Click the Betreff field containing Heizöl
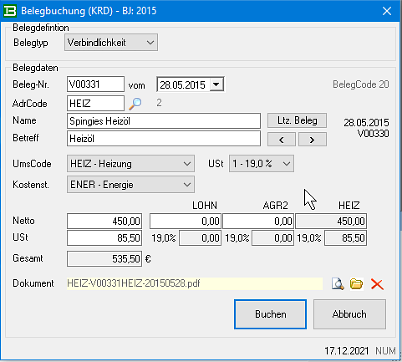This screenshot has width=402, height=362. [x=164, y=138]
